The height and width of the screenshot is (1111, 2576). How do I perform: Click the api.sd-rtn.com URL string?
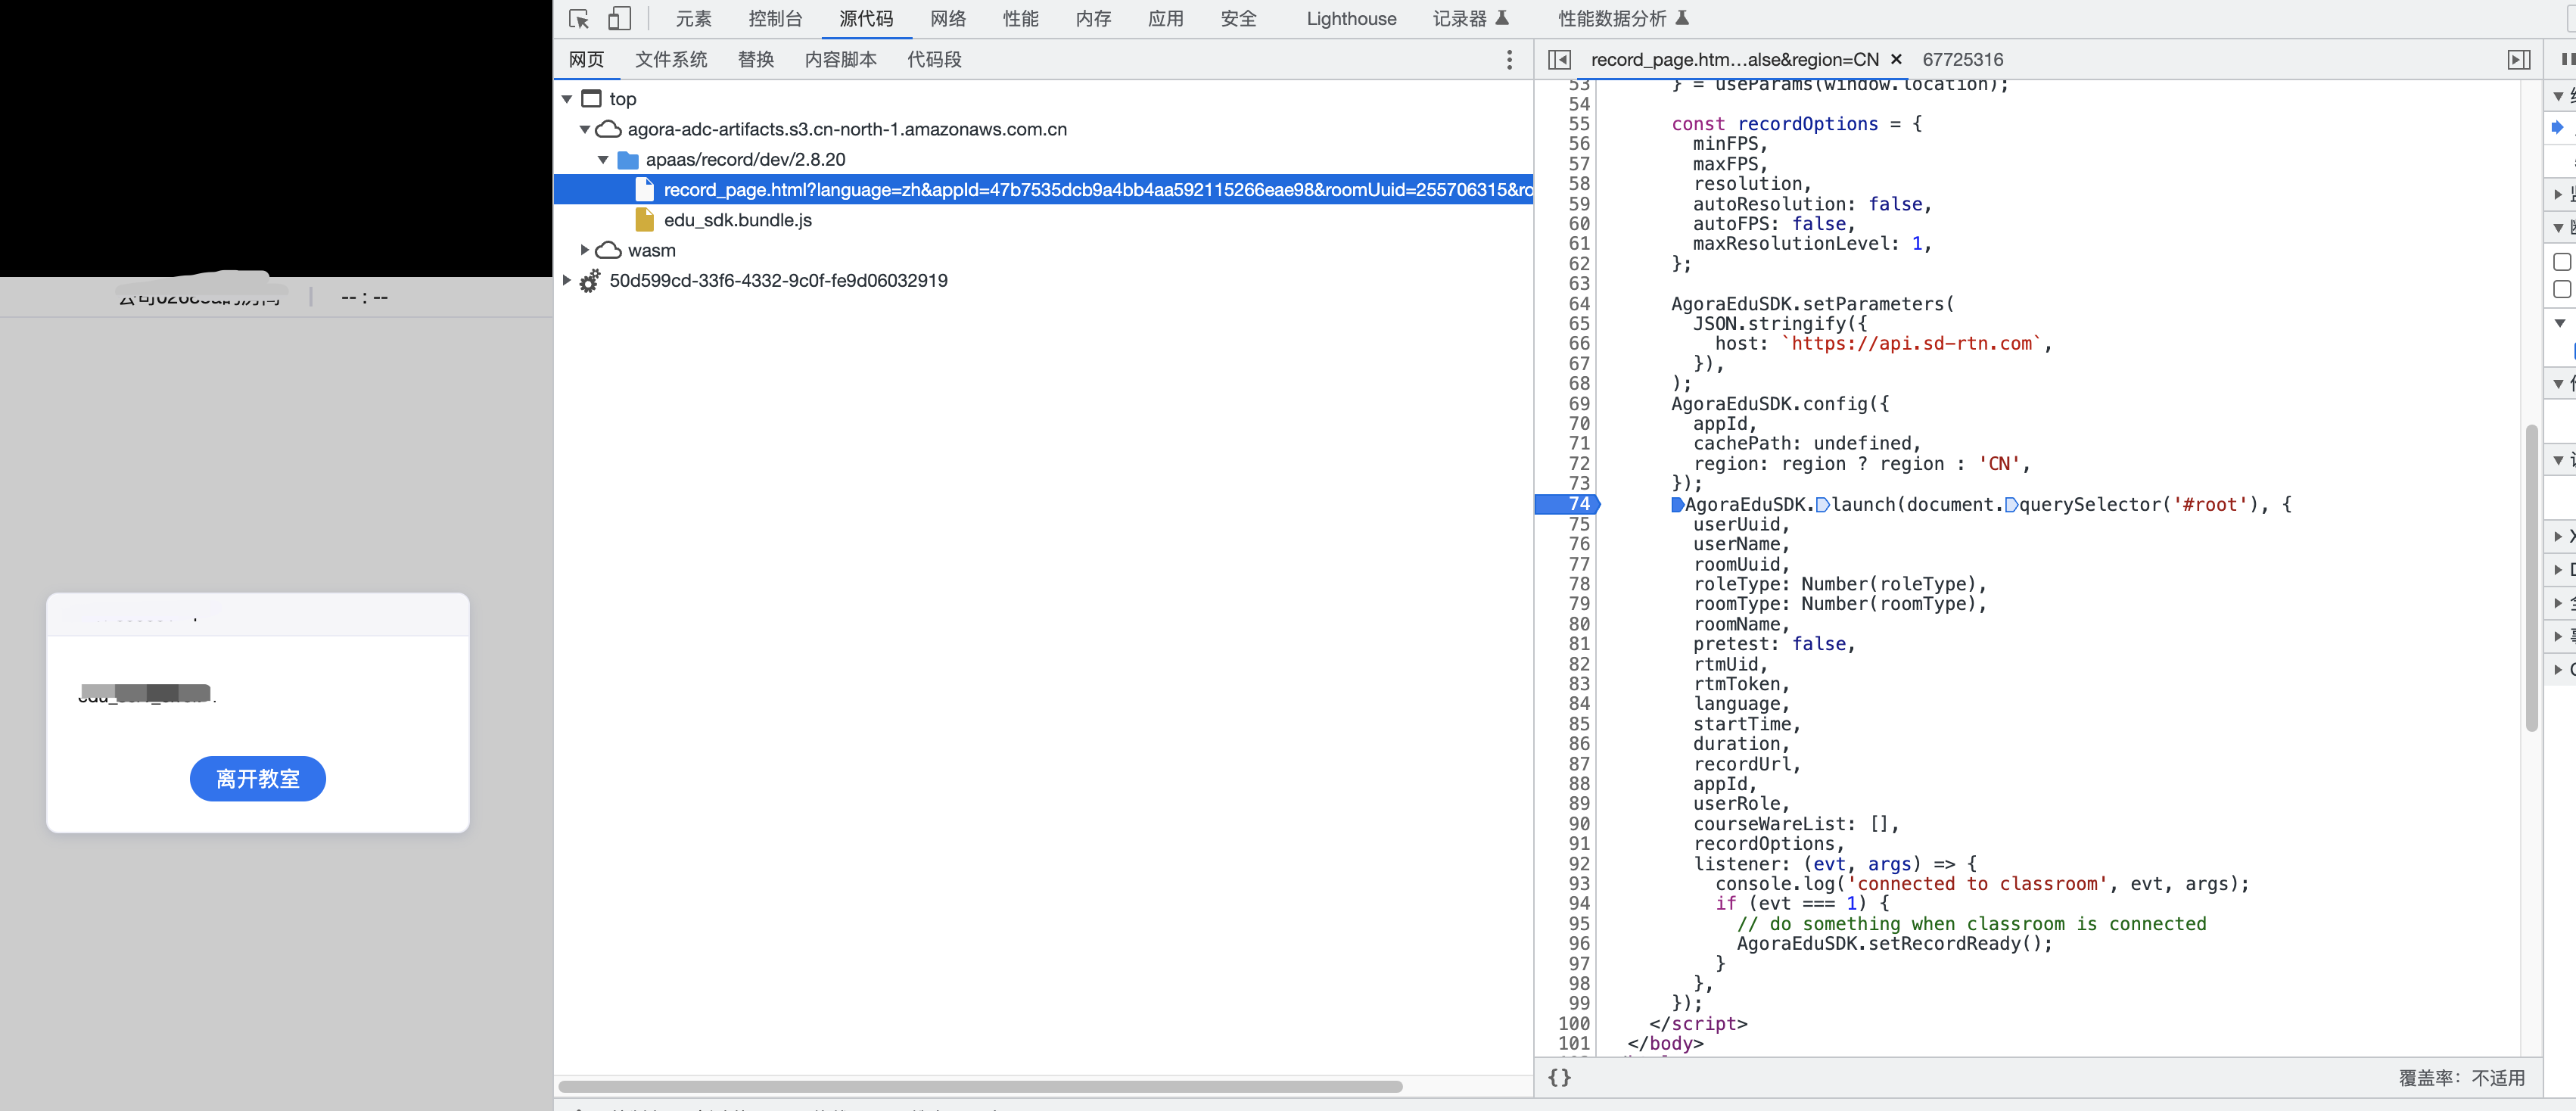point(1911,344)
